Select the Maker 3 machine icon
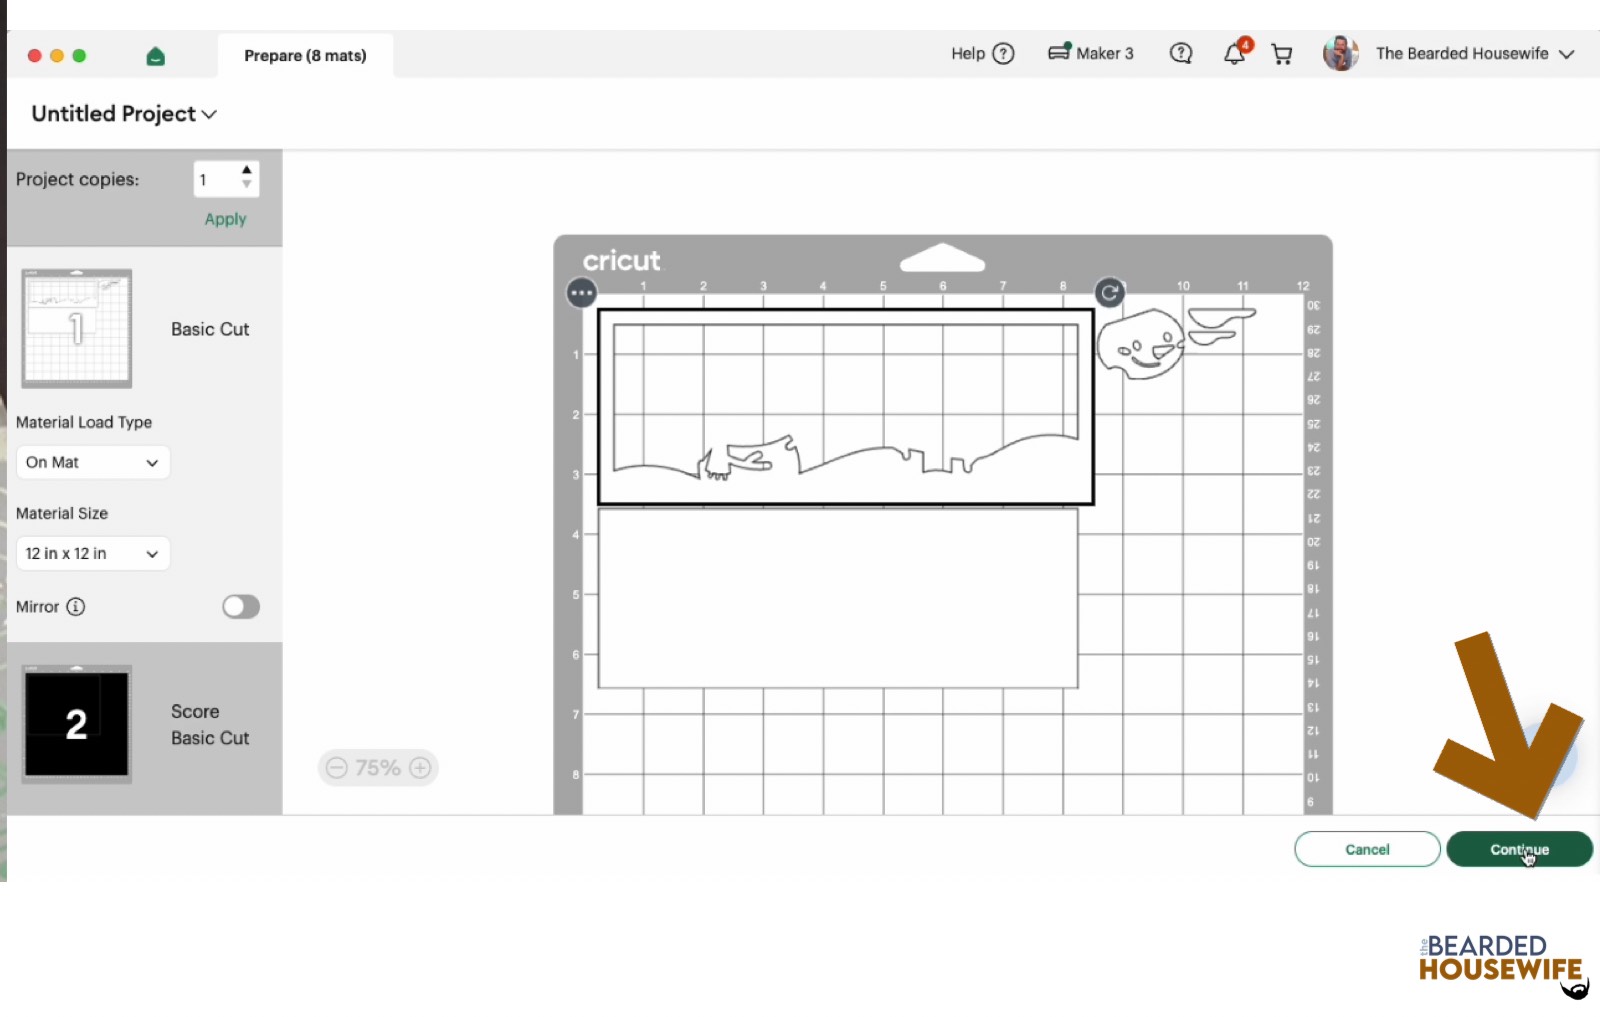This screenshot has height=1017, width=1600. click(1059, 52)
